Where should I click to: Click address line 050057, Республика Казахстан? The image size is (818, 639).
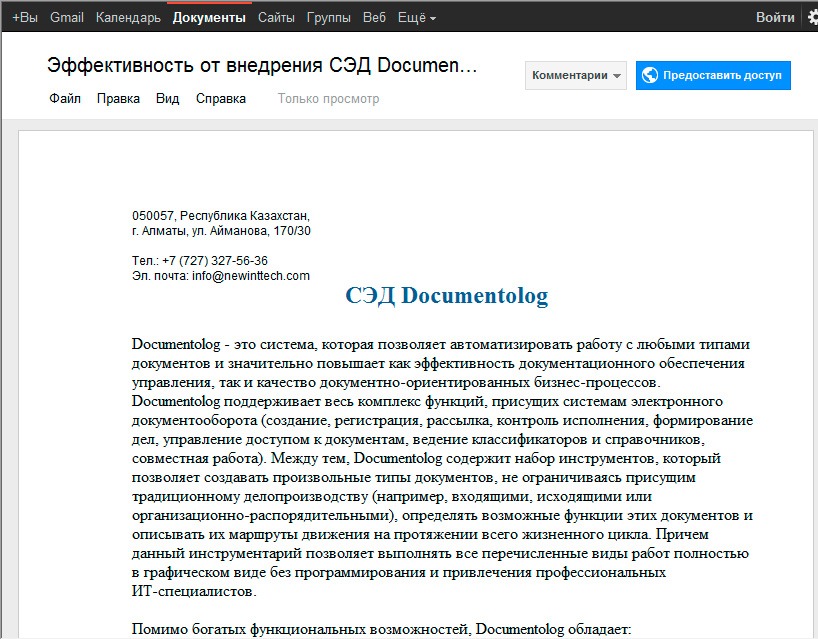click(221, 215)
